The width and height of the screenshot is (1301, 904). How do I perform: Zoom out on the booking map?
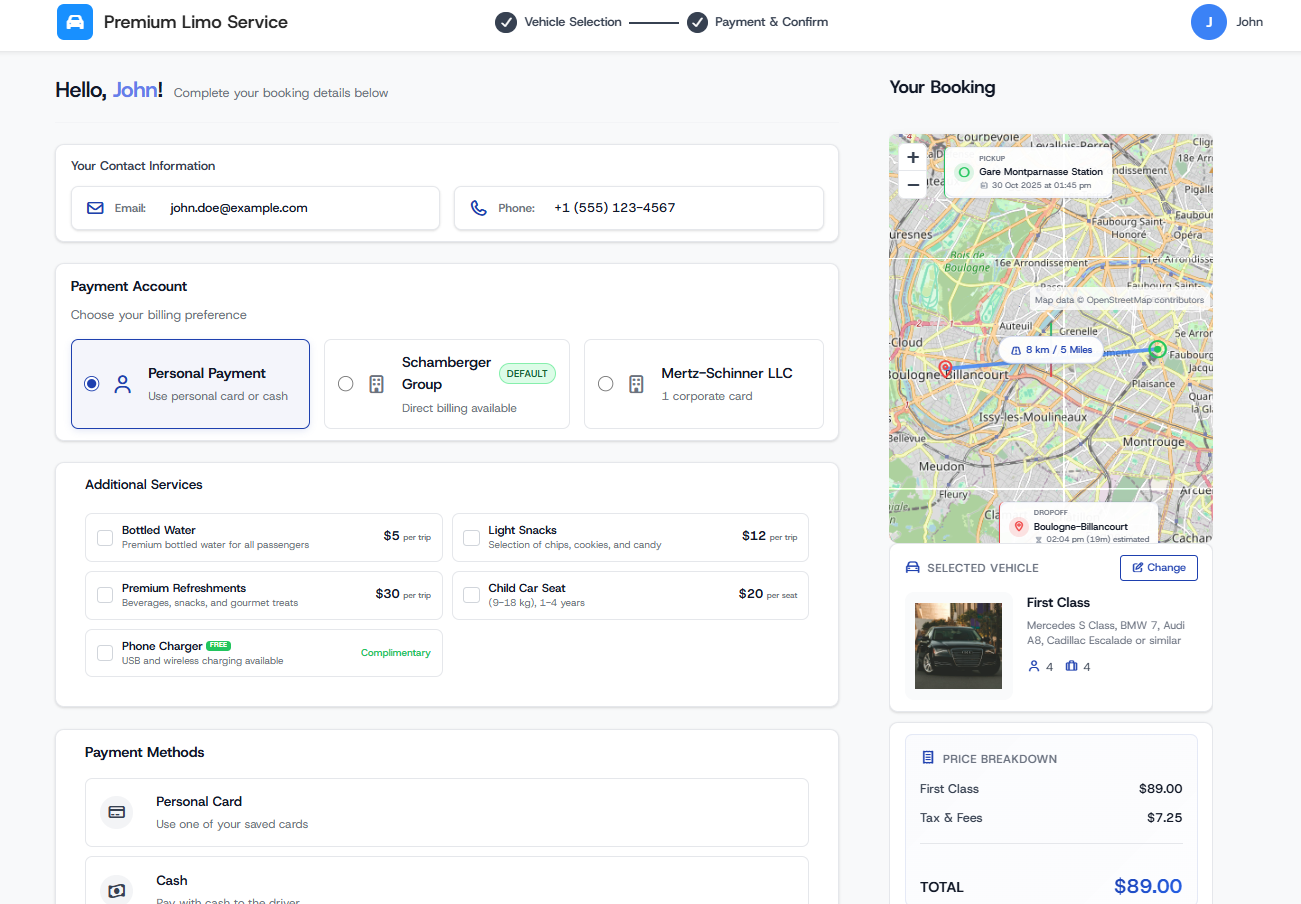(x=912, y=185)
